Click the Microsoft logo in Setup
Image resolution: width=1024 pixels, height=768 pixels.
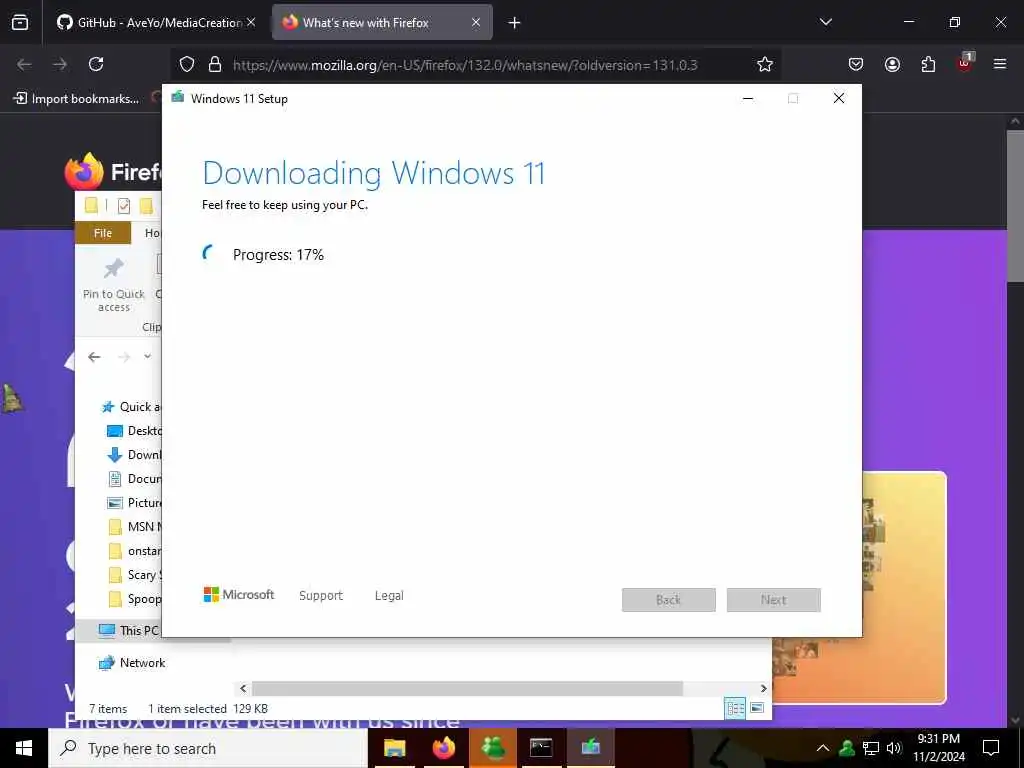coord(239,594)
